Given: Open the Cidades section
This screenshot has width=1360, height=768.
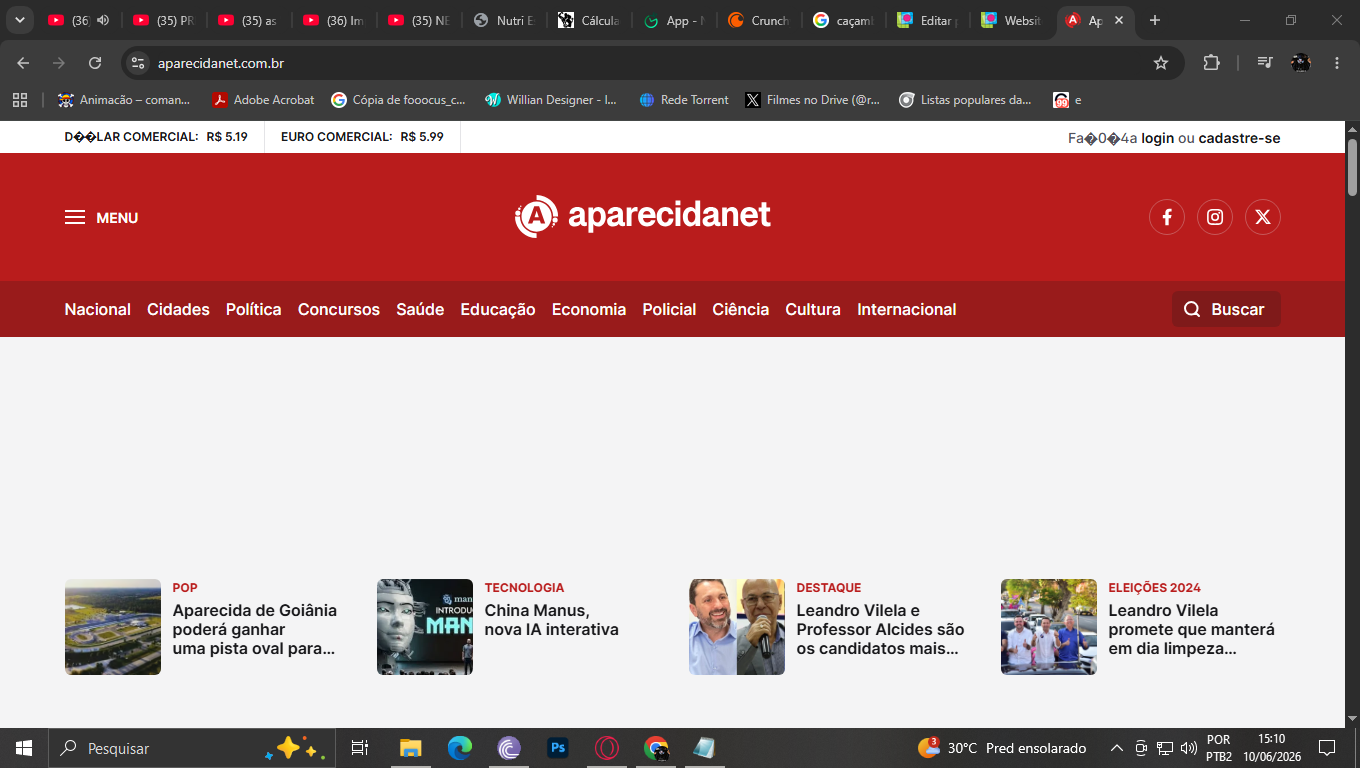Looking at the screenshot, I should 178,309.
